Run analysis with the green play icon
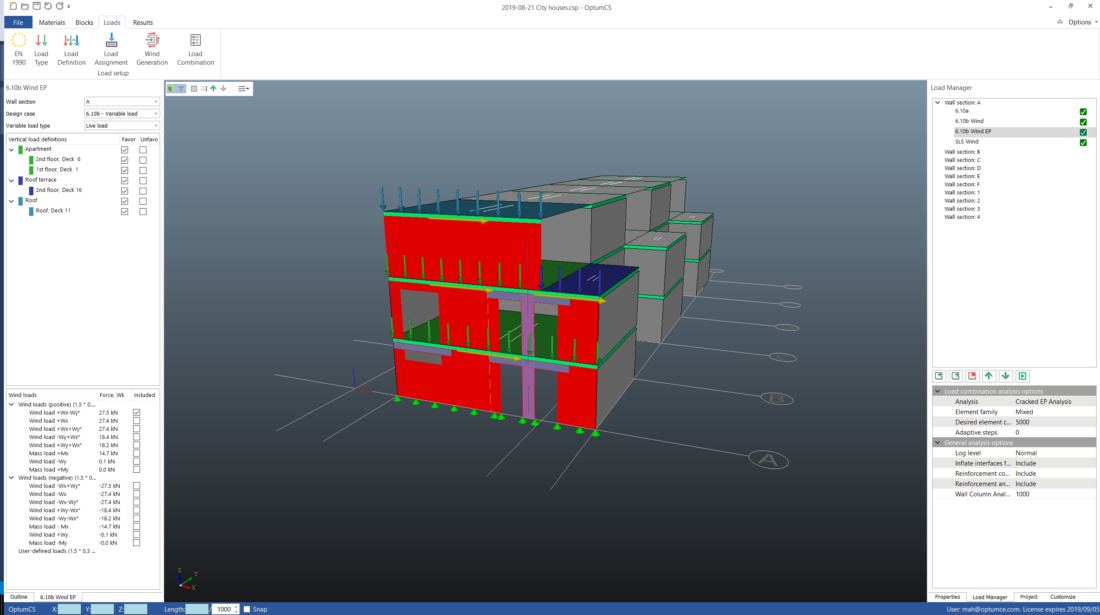This screenshot has width=1100, height=615. coord(1023,375)
